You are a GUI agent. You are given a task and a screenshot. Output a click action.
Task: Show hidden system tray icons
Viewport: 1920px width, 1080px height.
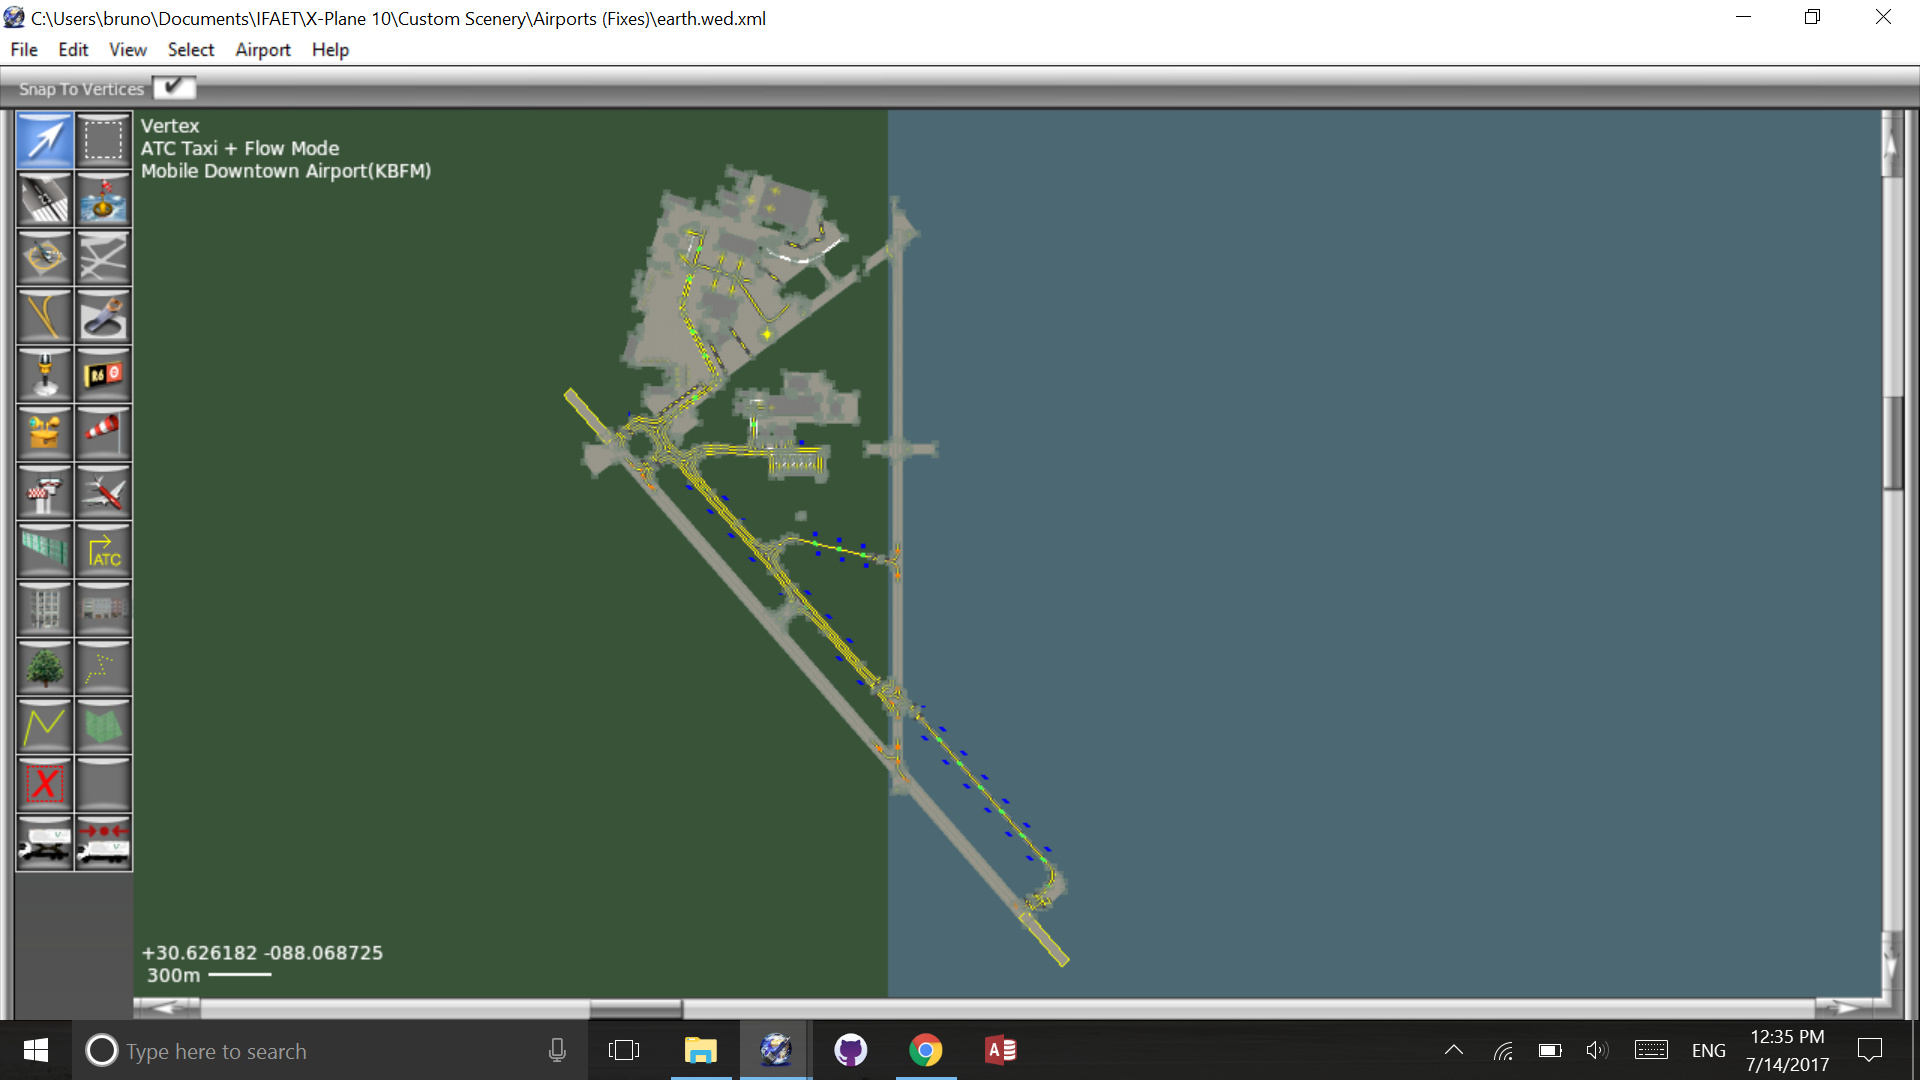click(x=1454, y=1051)
